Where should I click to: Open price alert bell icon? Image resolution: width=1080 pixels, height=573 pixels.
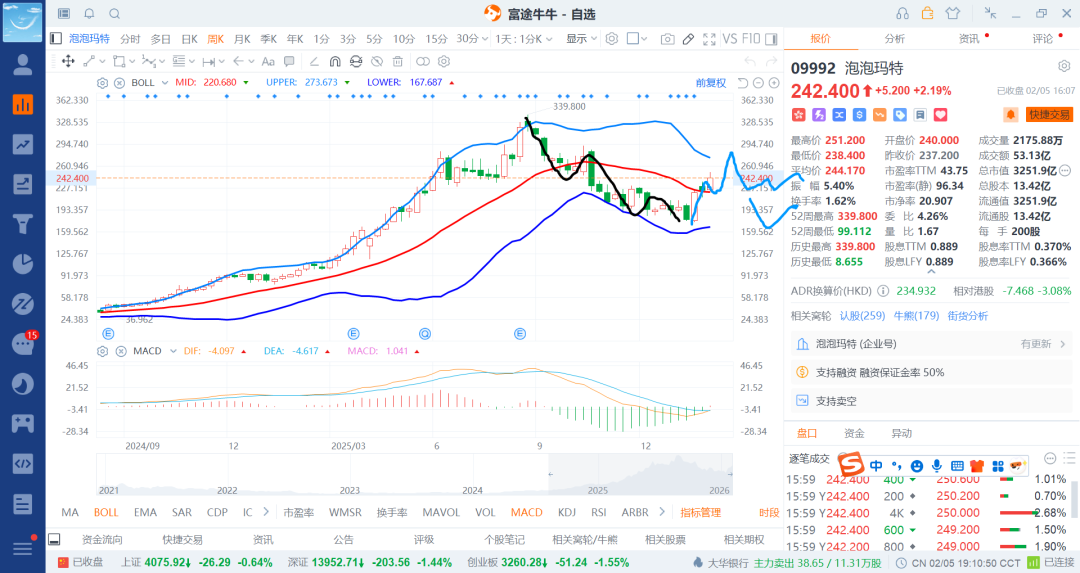(1011, 115)
